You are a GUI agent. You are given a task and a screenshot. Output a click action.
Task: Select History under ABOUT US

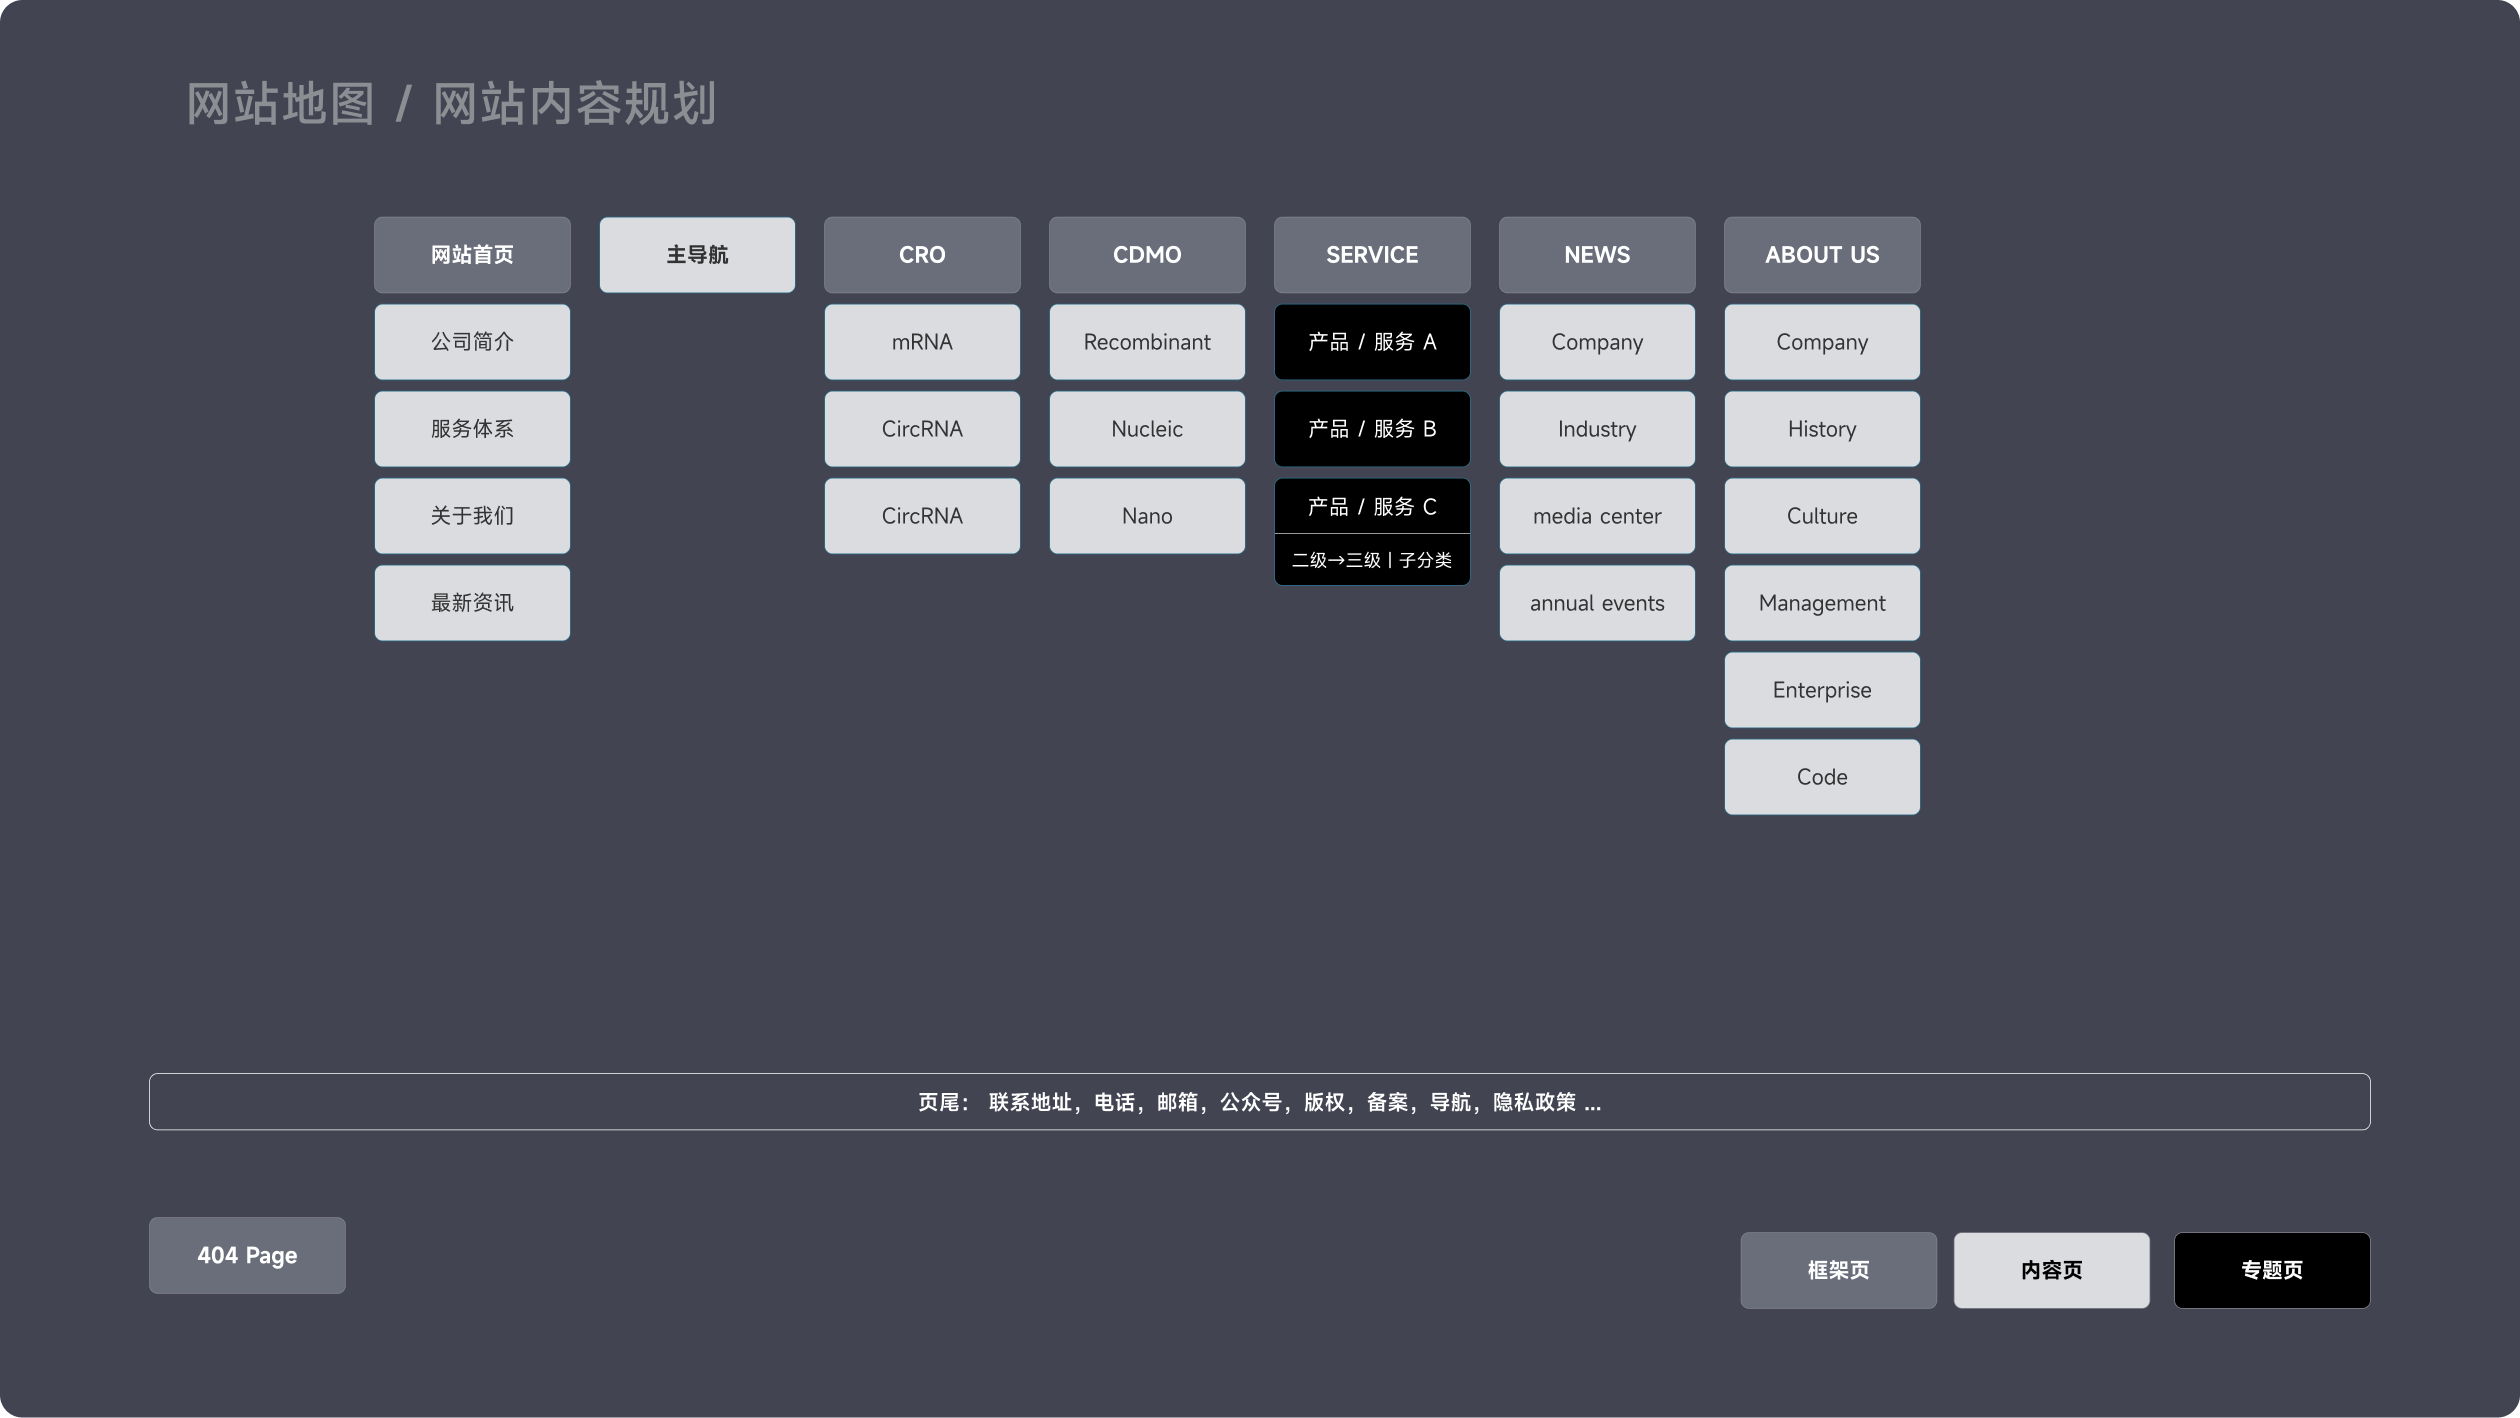[x=1821, y=429]
